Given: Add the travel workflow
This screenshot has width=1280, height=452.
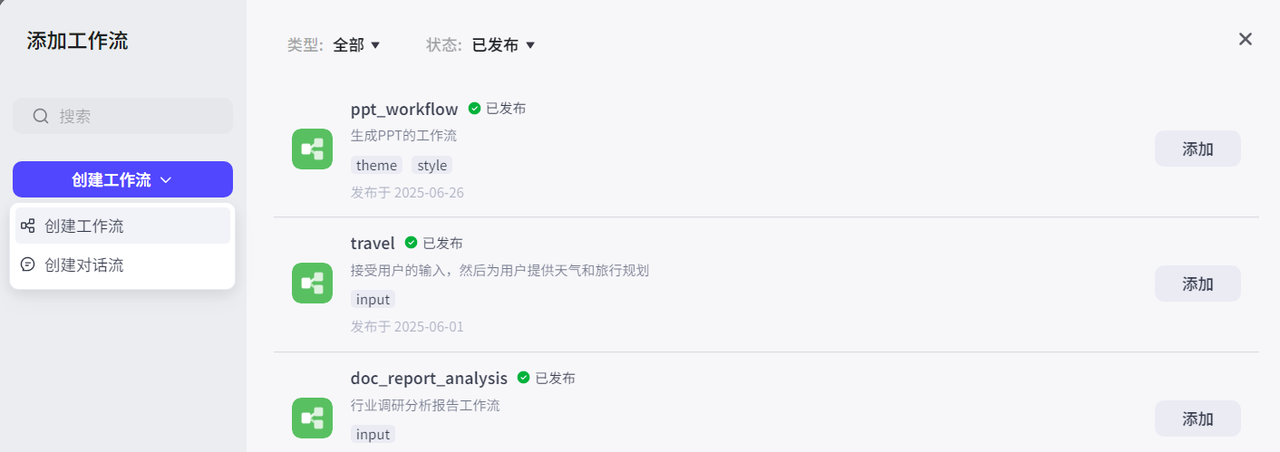Looking at the screenshot, I should [1197, 284].
